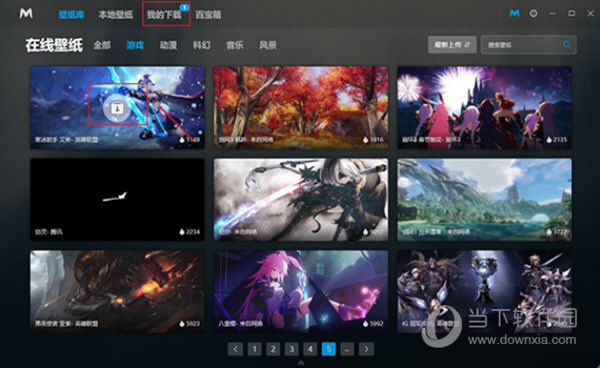Click the M logo at top left

tap(26, 14)
